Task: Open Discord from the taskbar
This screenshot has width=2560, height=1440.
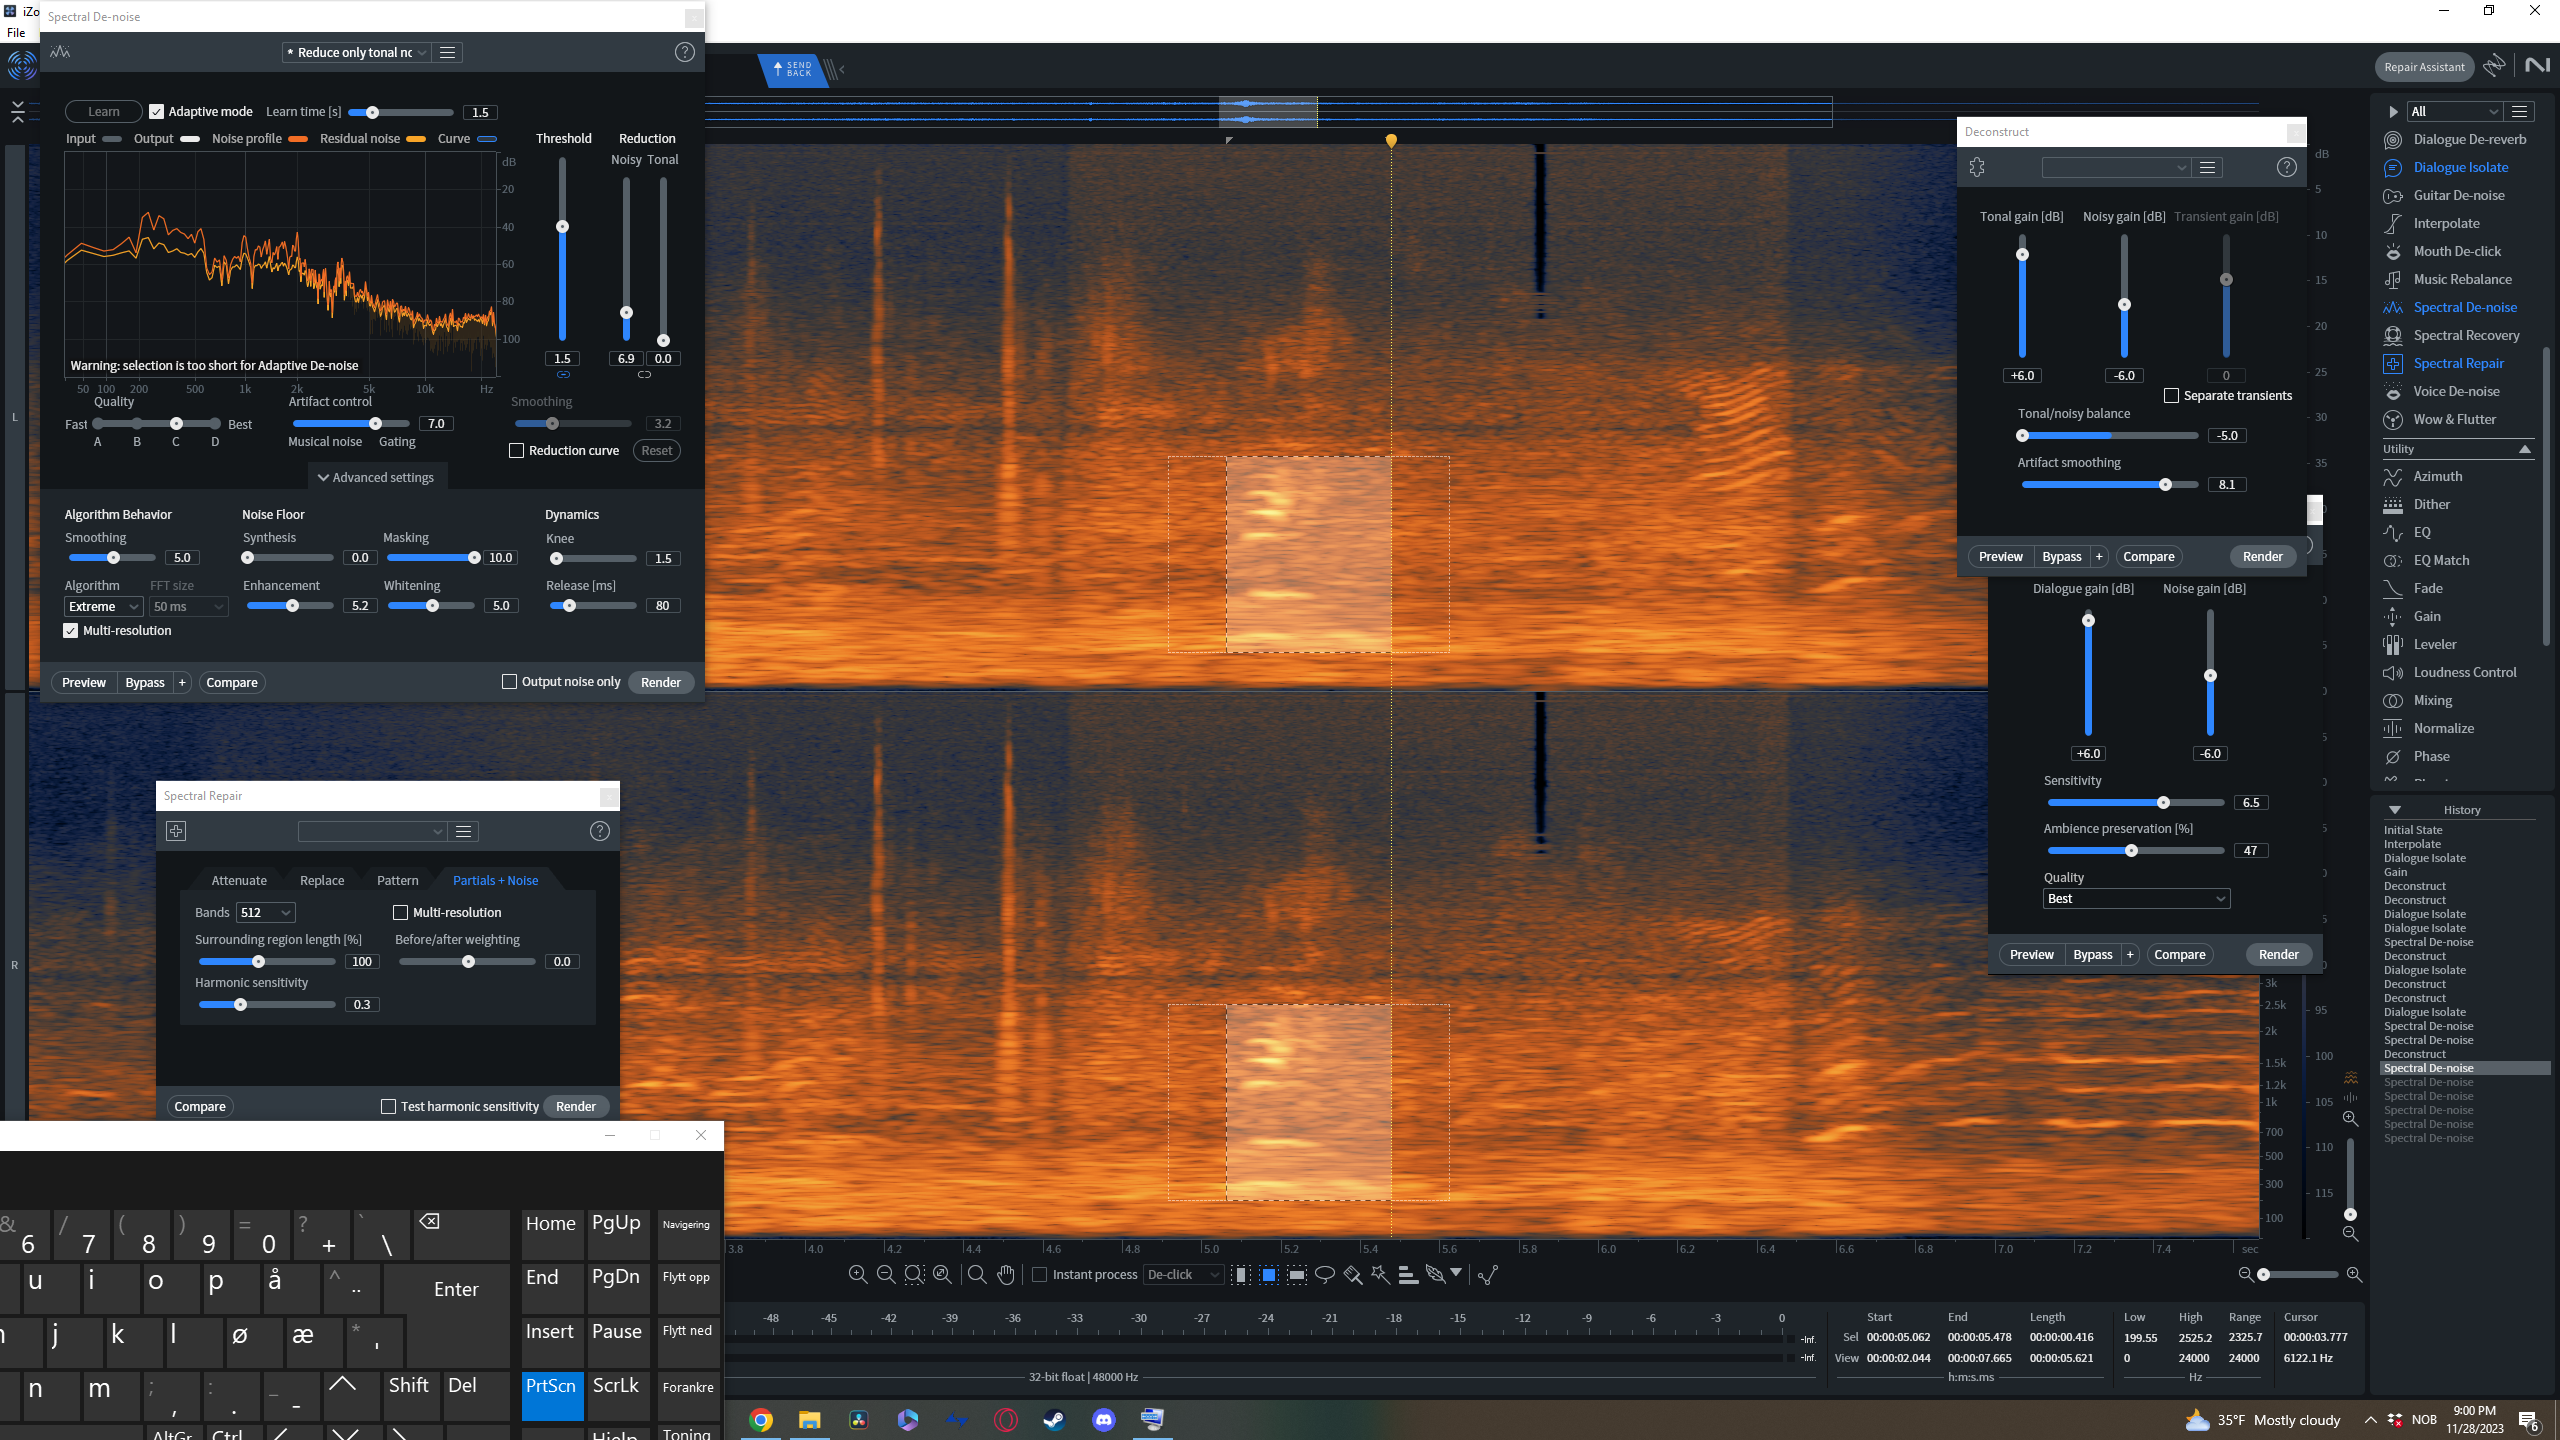Action: [1104, 1420]
